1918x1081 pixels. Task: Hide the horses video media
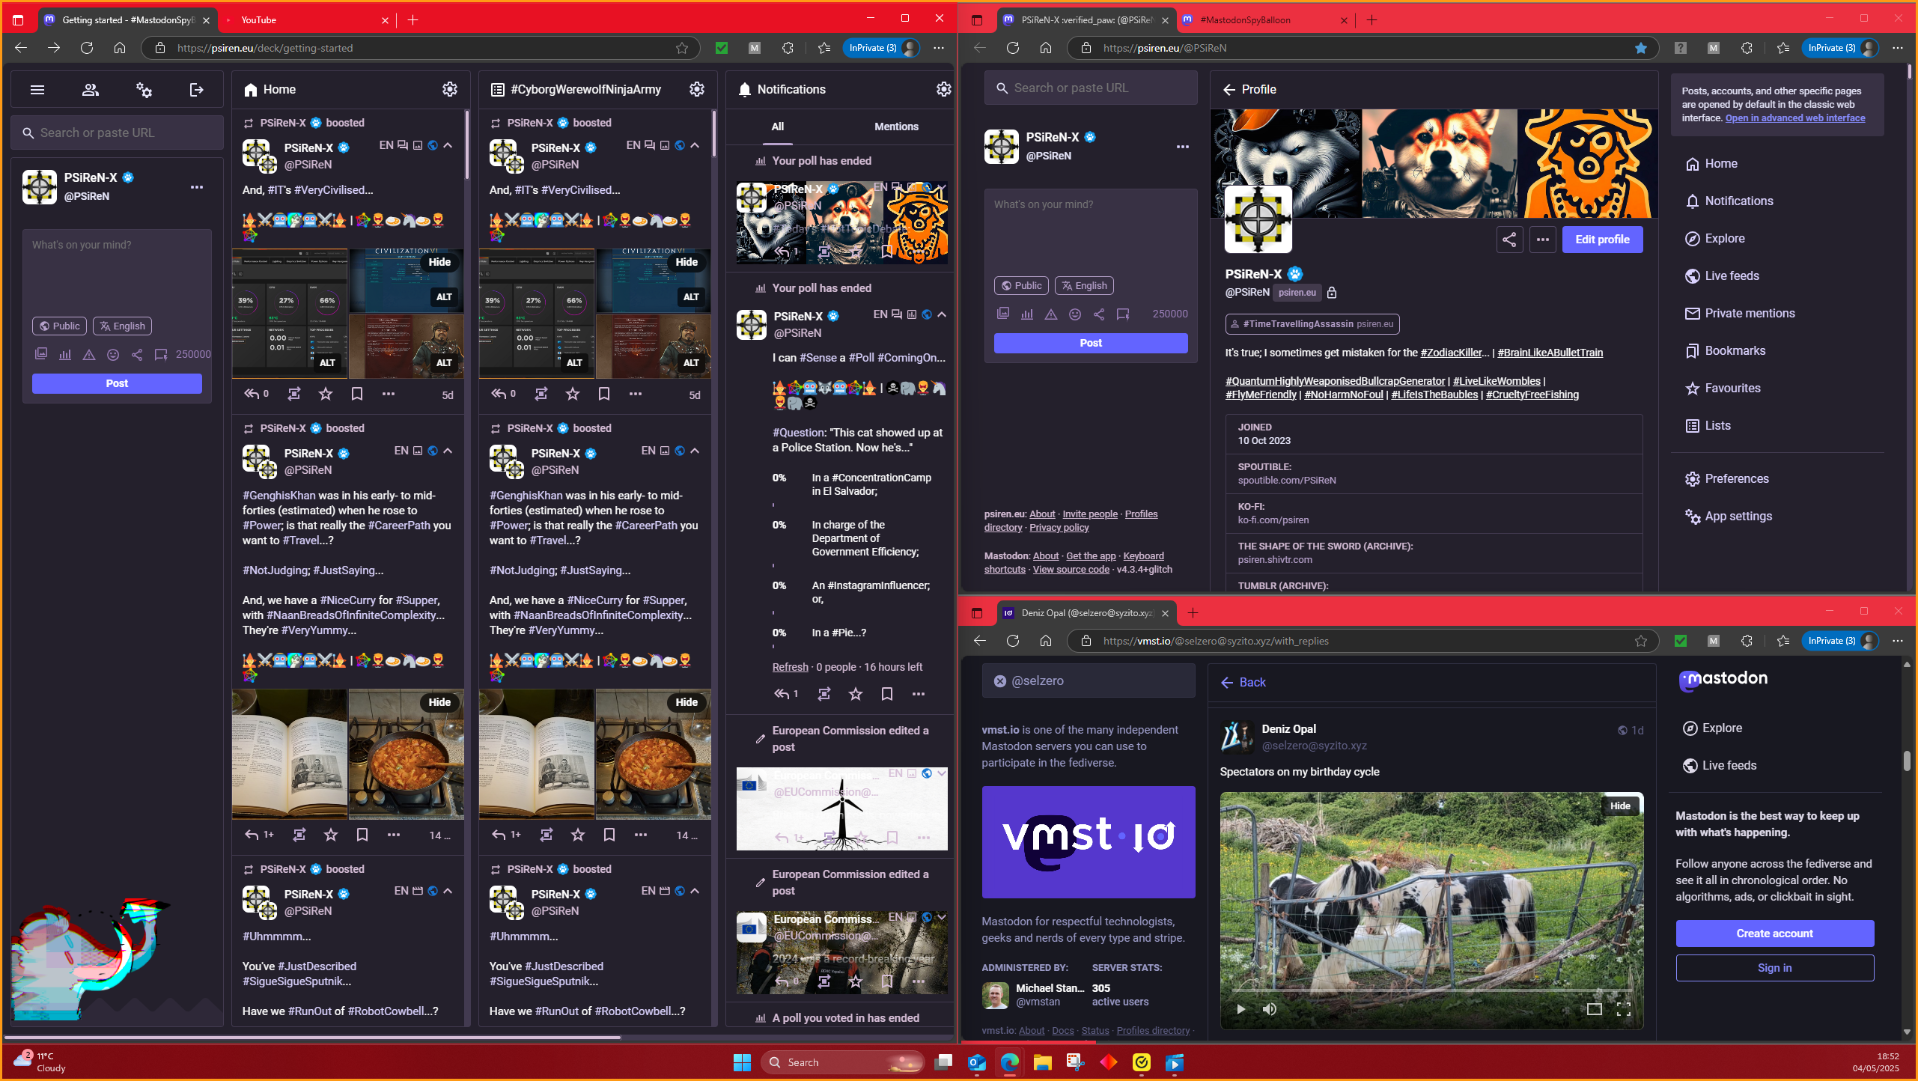(x=1620, y=806)
